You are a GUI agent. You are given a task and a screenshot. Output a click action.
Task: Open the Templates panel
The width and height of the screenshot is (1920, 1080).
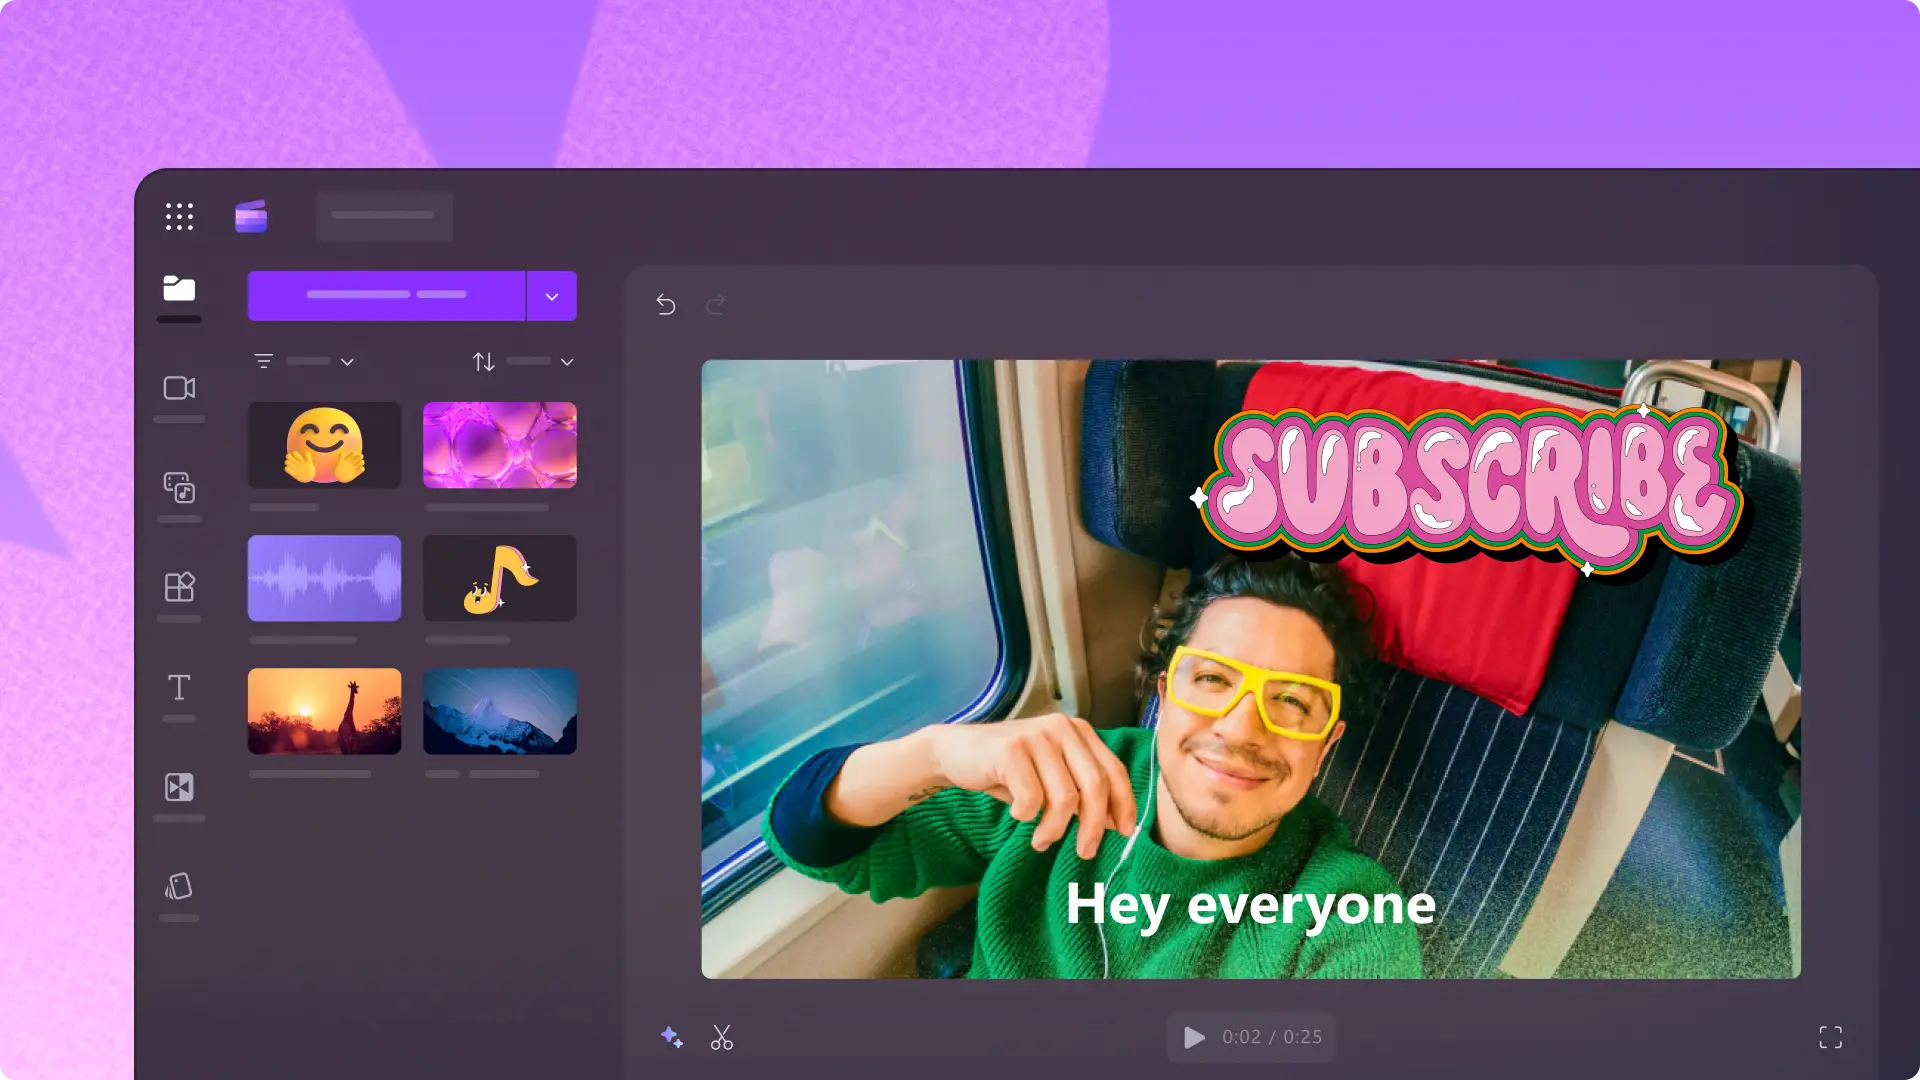pyautogui.click(x=179, y=588)
